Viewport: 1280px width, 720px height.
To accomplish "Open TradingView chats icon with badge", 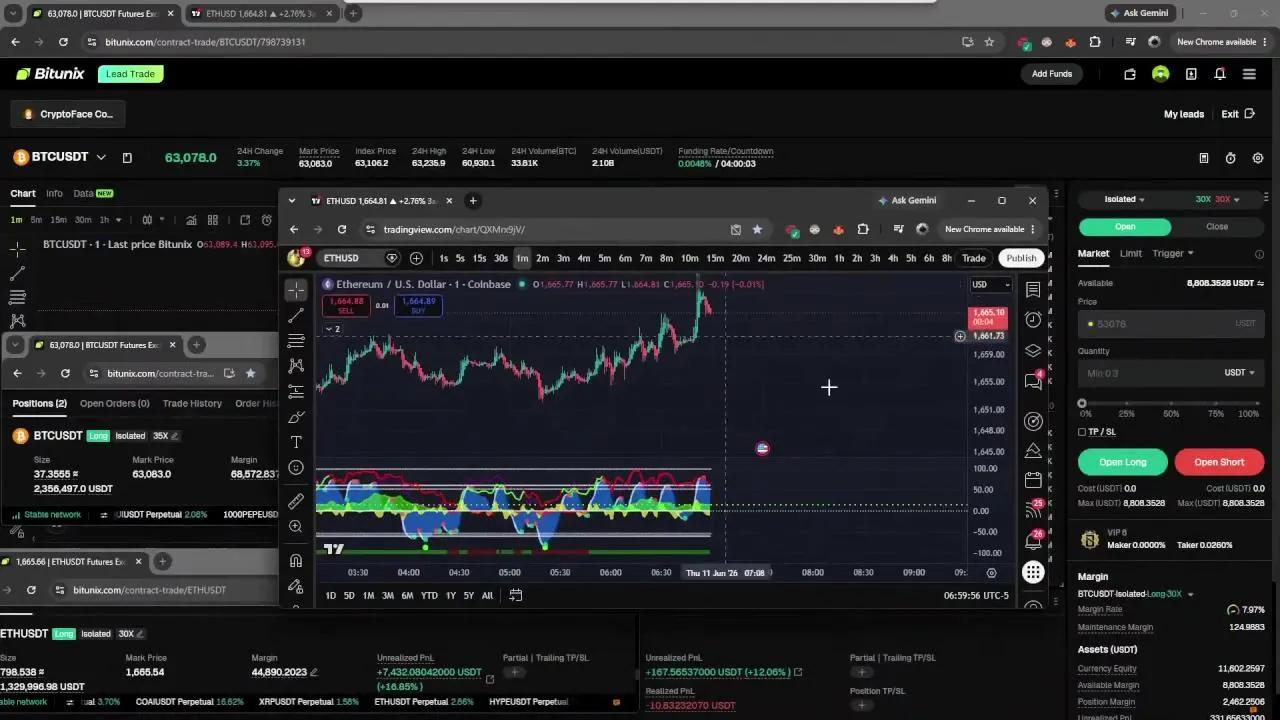I will click(1033, 381).
